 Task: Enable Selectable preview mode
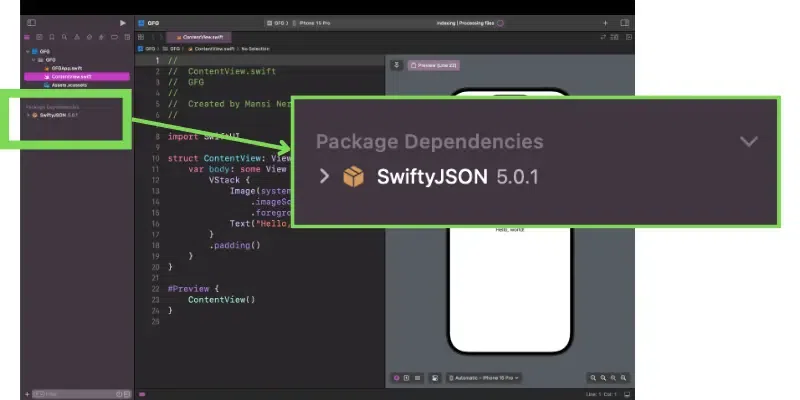pos(406,378)
